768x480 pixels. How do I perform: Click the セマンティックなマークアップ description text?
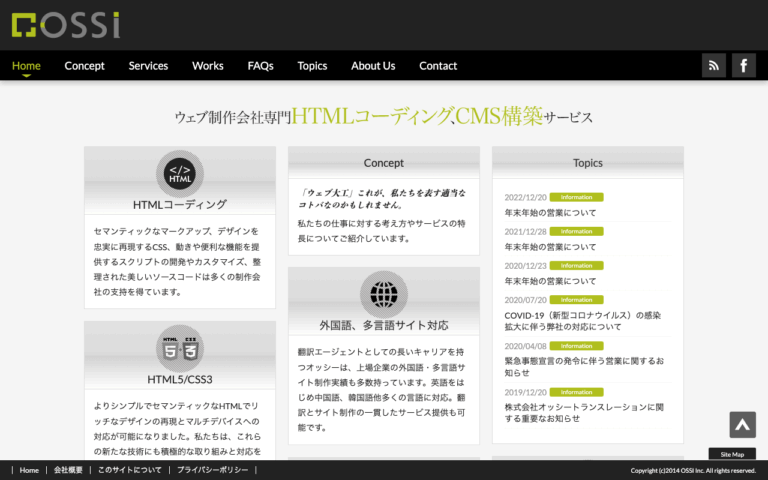[x=177, y=262]
